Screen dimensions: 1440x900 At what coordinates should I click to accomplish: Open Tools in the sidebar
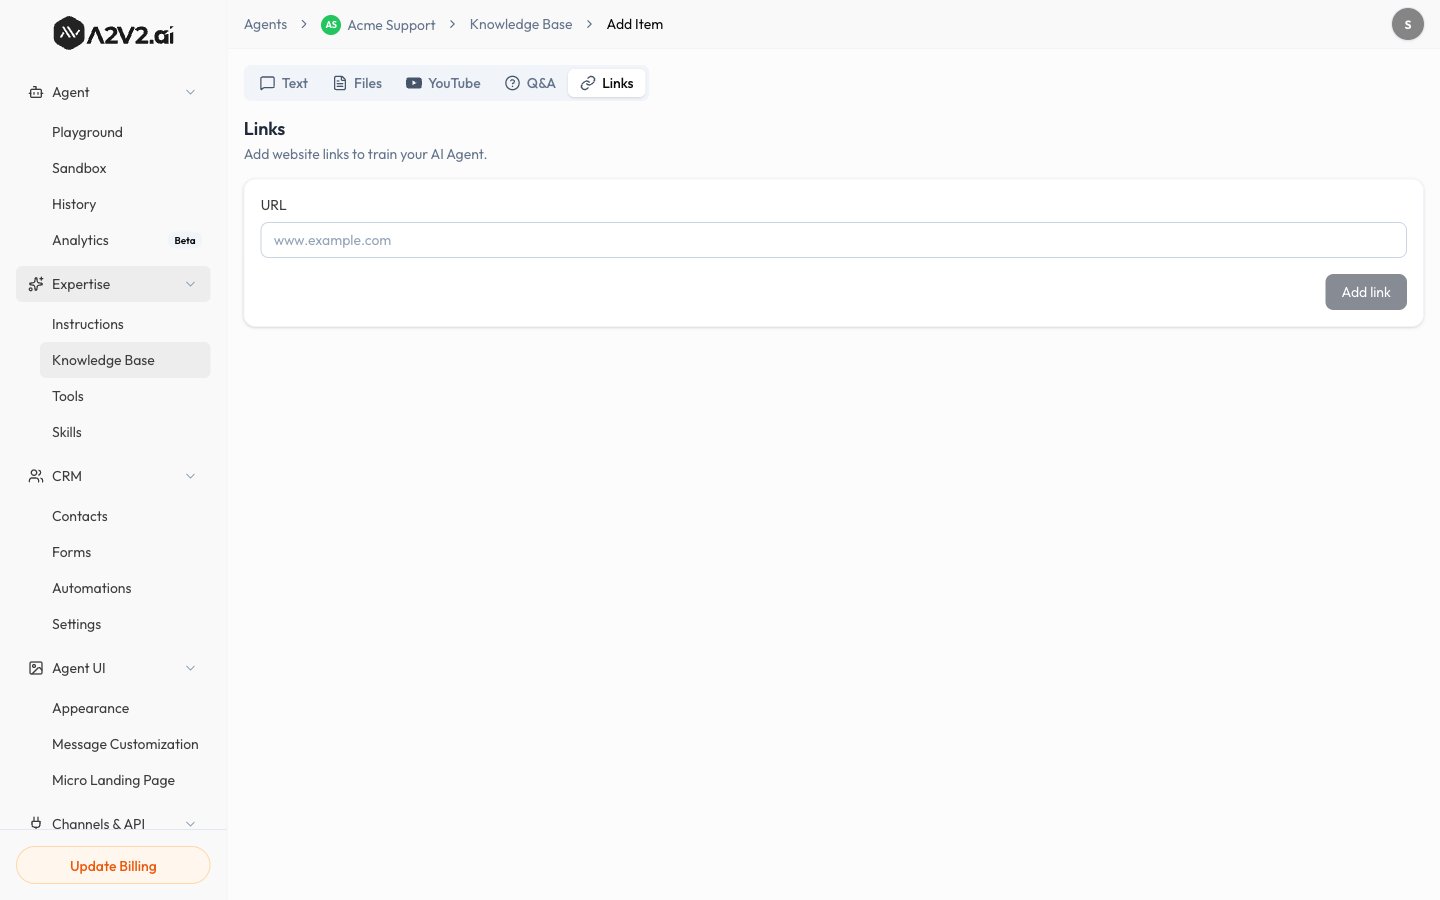click(x=125, y=396)
